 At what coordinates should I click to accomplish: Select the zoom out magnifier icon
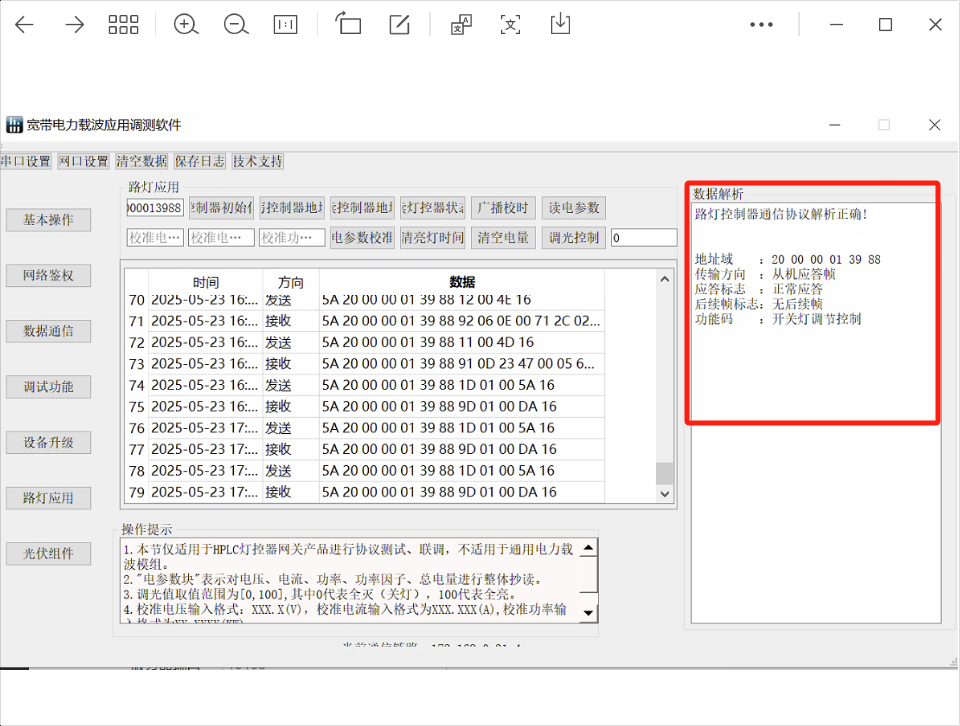pyautogui.click(x=236, y=24)
